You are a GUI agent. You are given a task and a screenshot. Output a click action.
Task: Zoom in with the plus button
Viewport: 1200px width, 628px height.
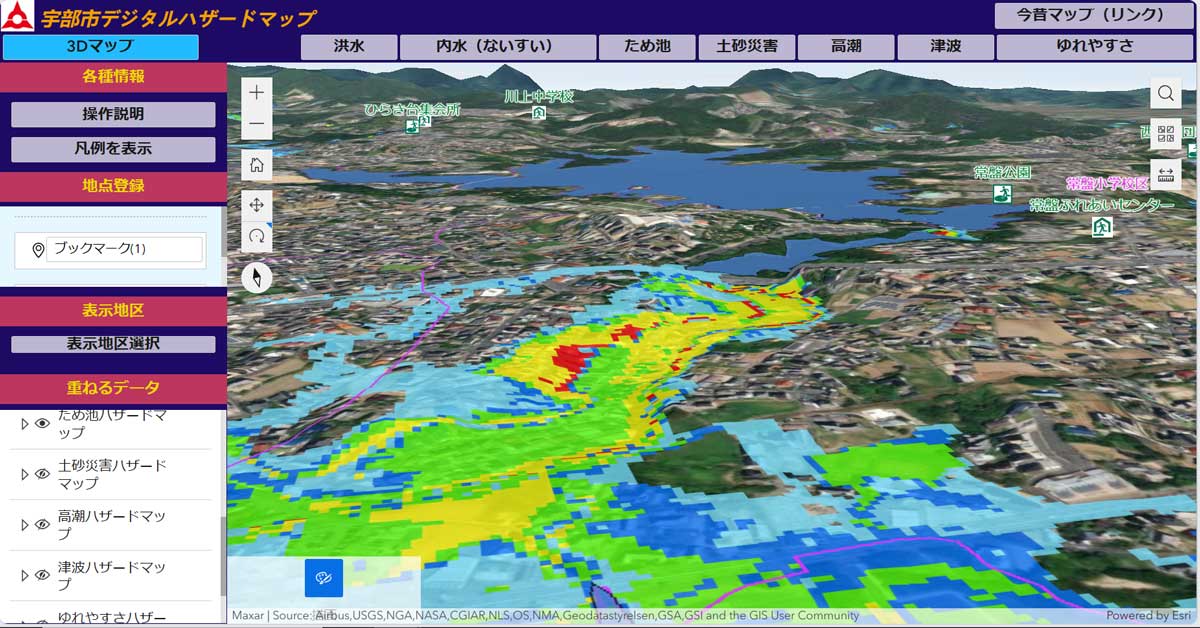pyautogui.click(x=257, y=92)
